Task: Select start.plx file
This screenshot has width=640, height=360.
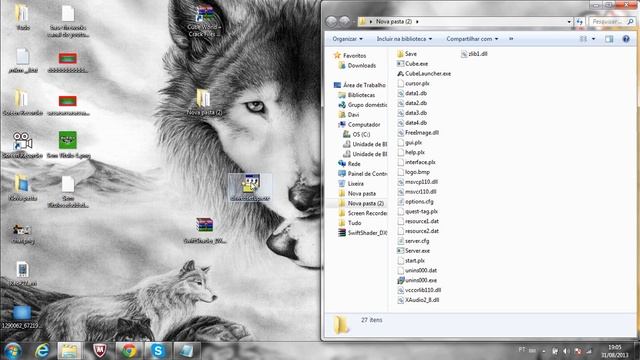Action: (411, 260)
